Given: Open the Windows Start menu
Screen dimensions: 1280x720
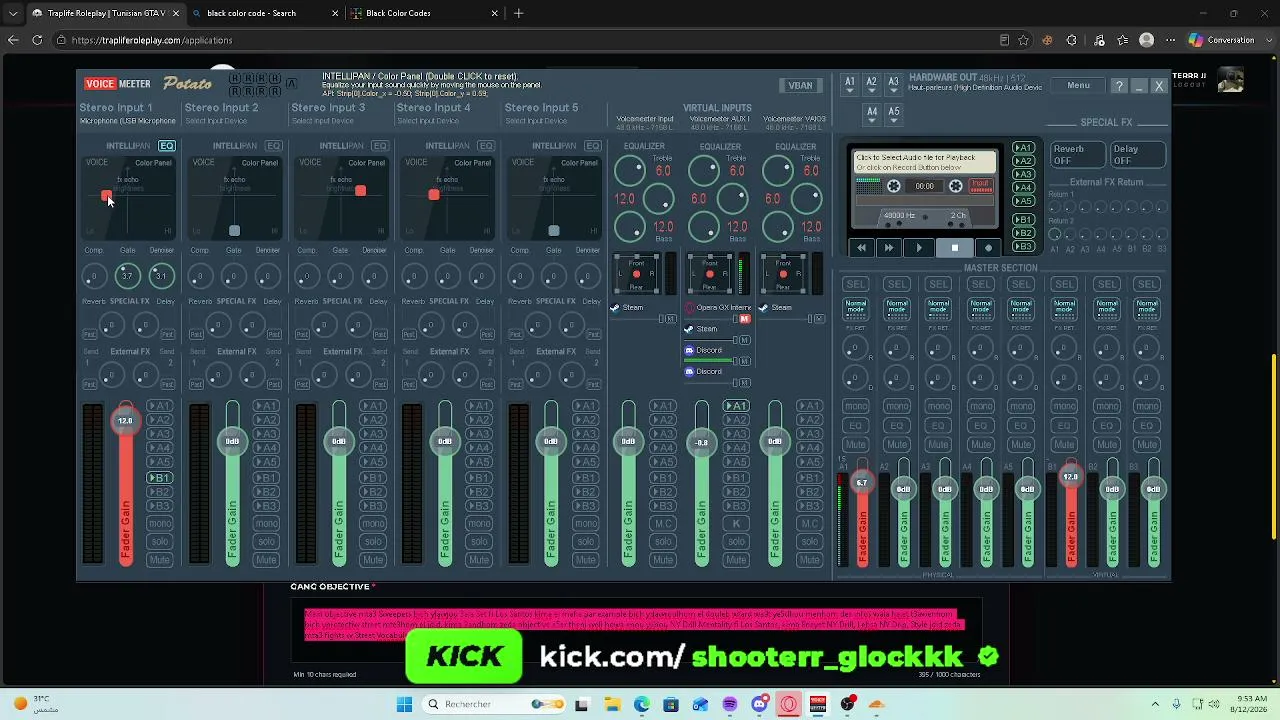Looking at the screenshot, I should tap(404, 704).
